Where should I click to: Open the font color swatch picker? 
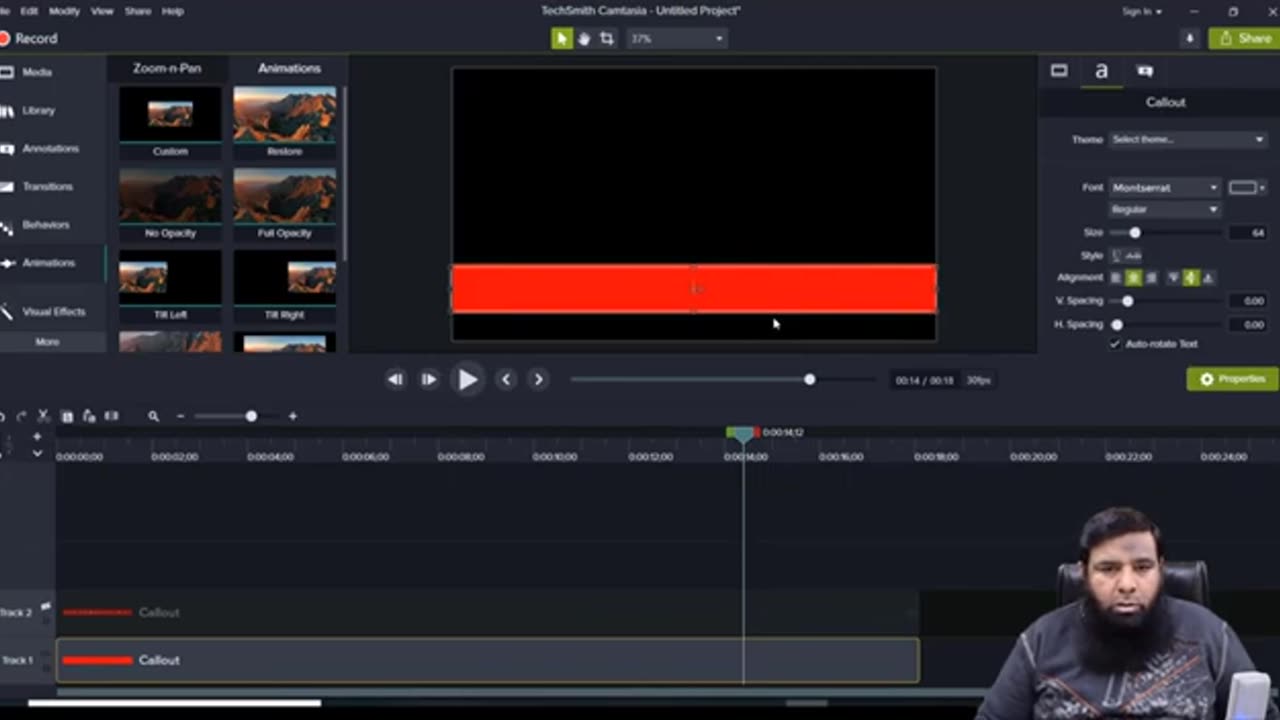[1247, 187]
